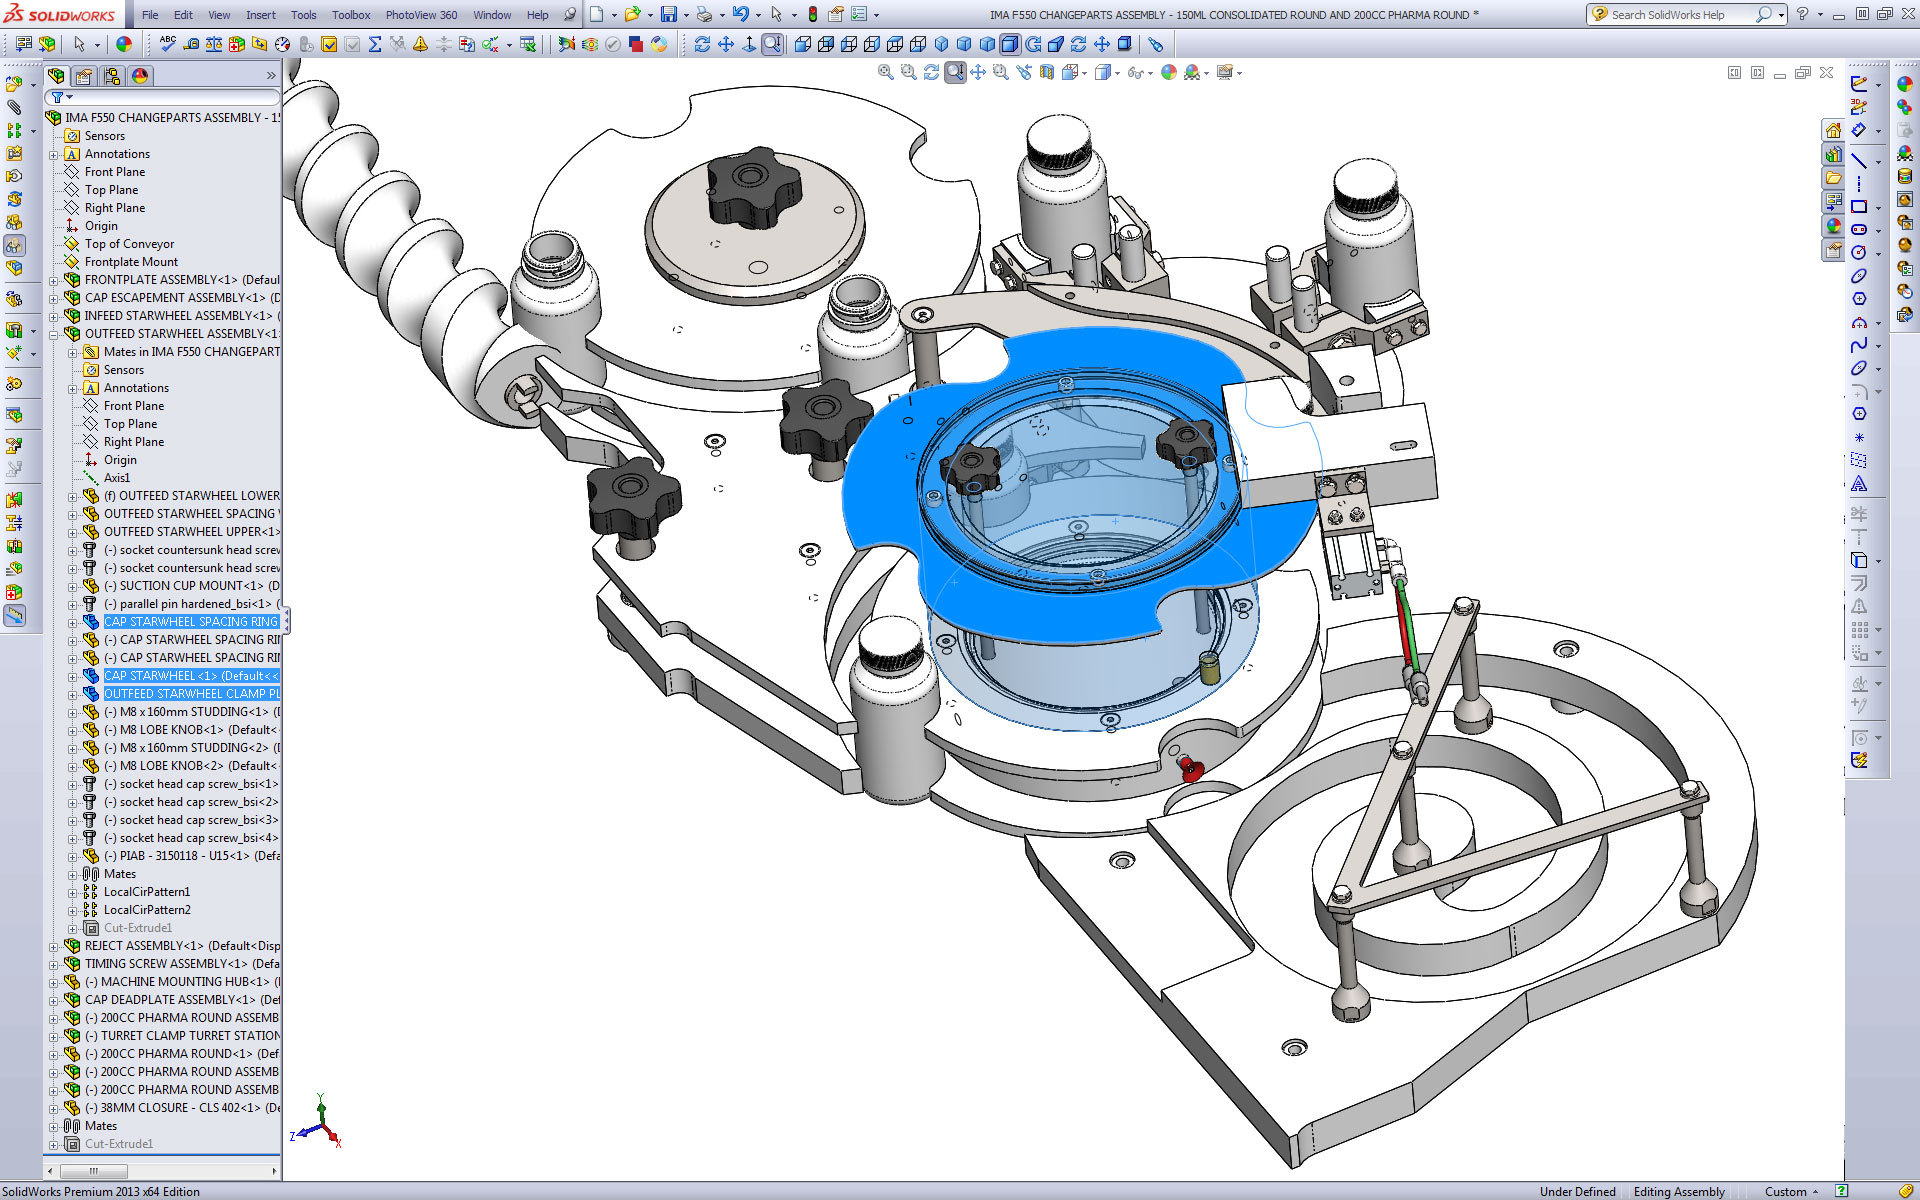Open the PhotoView 360 menu

point(421,15)
